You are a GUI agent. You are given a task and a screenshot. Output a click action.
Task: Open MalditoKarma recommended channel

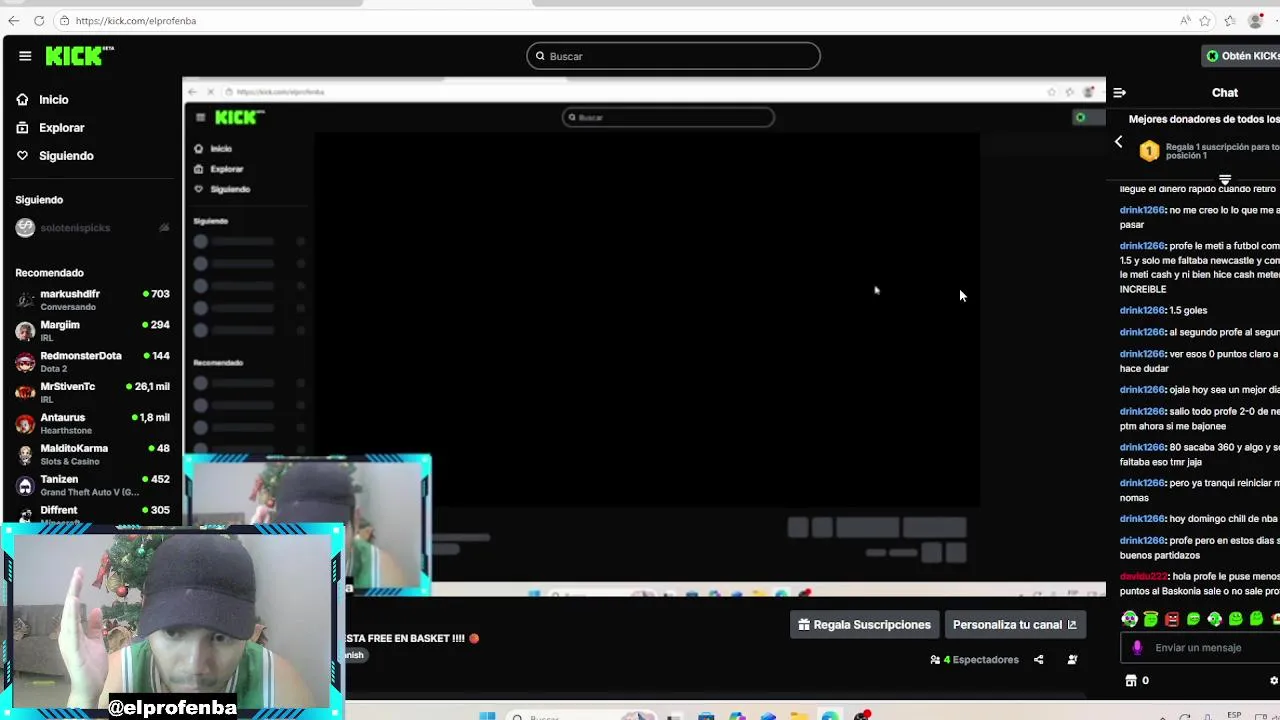[x=92, y=454]
